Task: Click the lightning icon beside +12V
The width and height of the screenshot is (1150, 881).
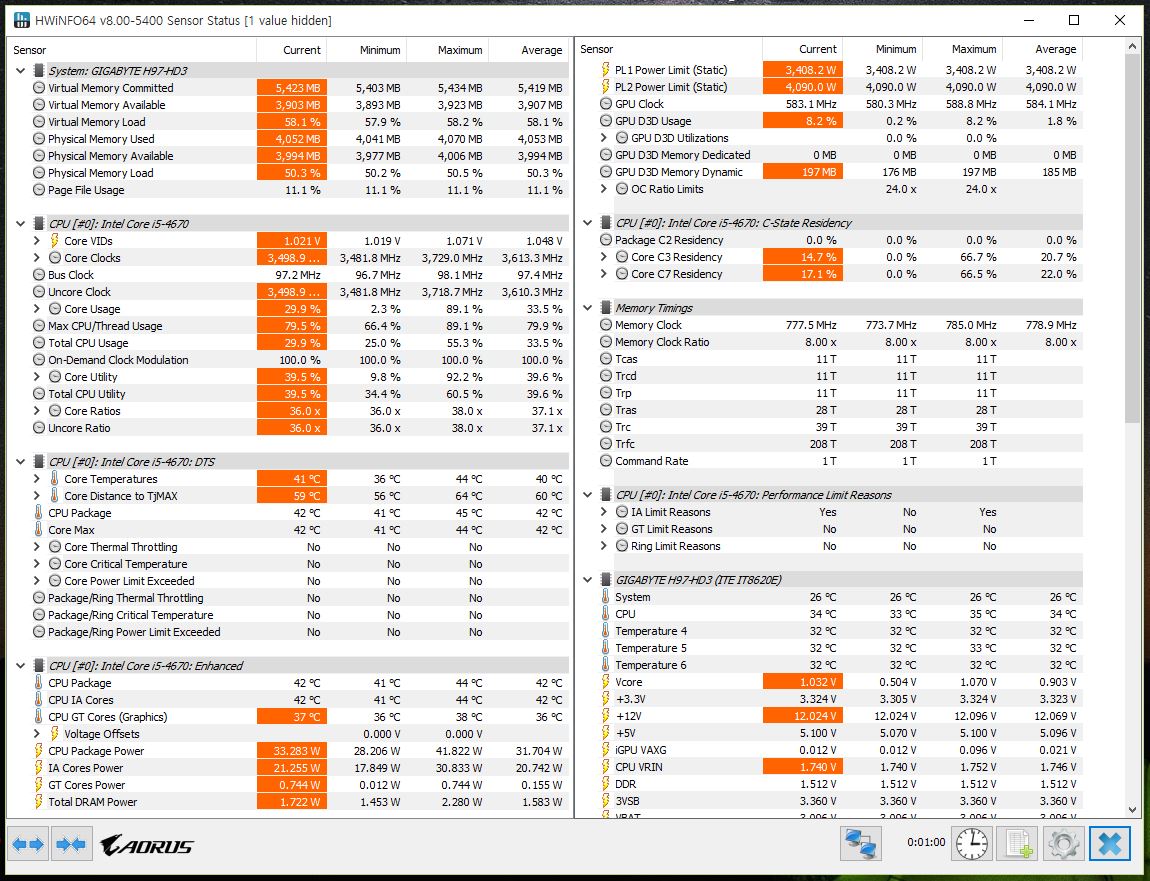Action: click(x=606, y=716)
